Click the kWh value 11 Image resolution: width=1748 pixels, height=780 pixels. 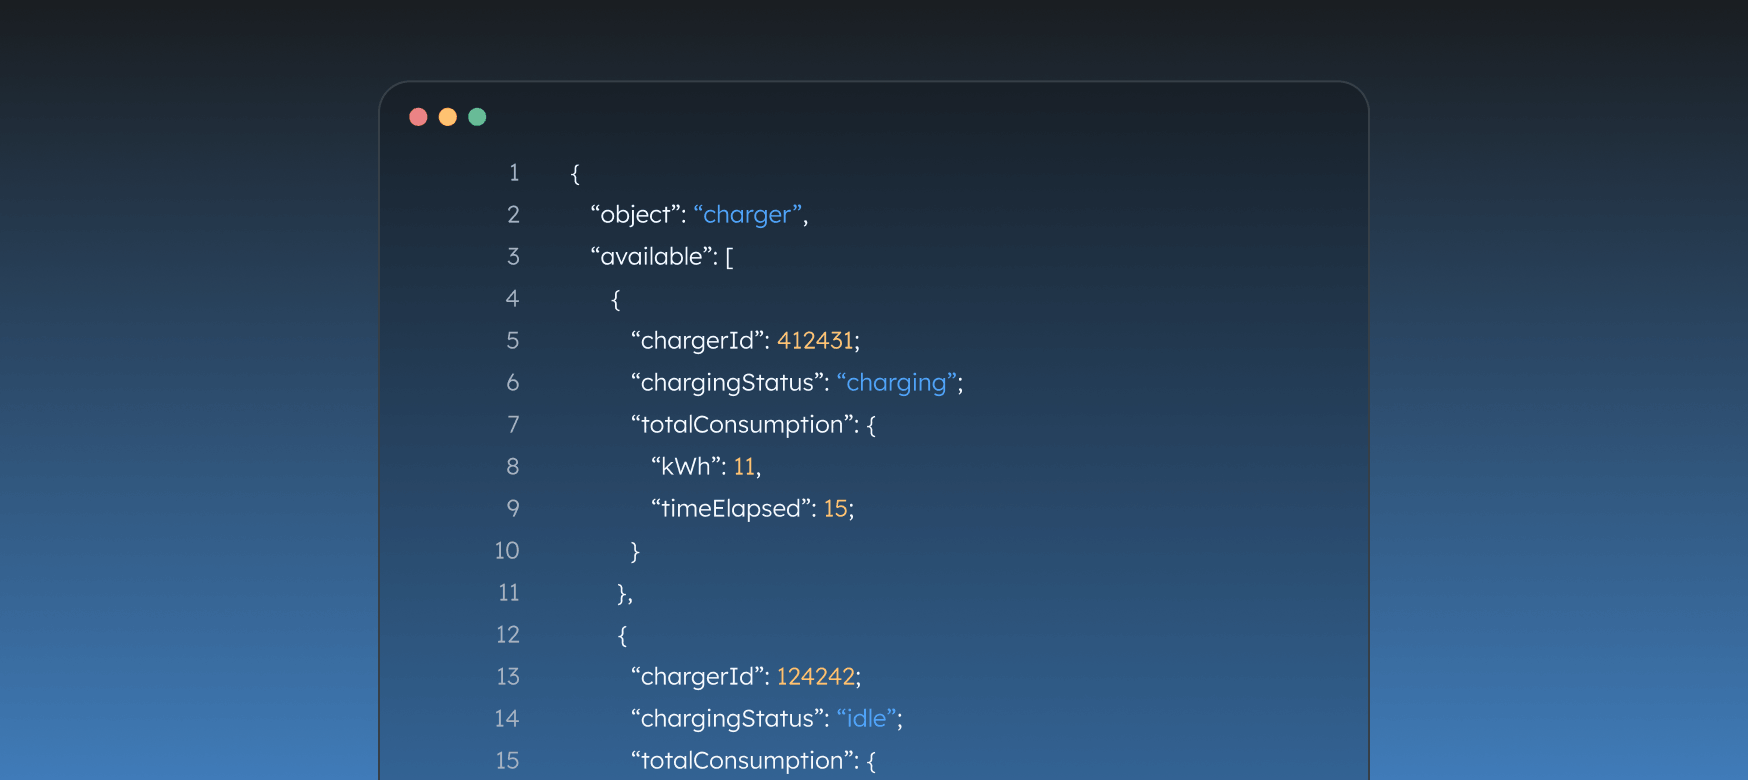(x=744, y=467)
